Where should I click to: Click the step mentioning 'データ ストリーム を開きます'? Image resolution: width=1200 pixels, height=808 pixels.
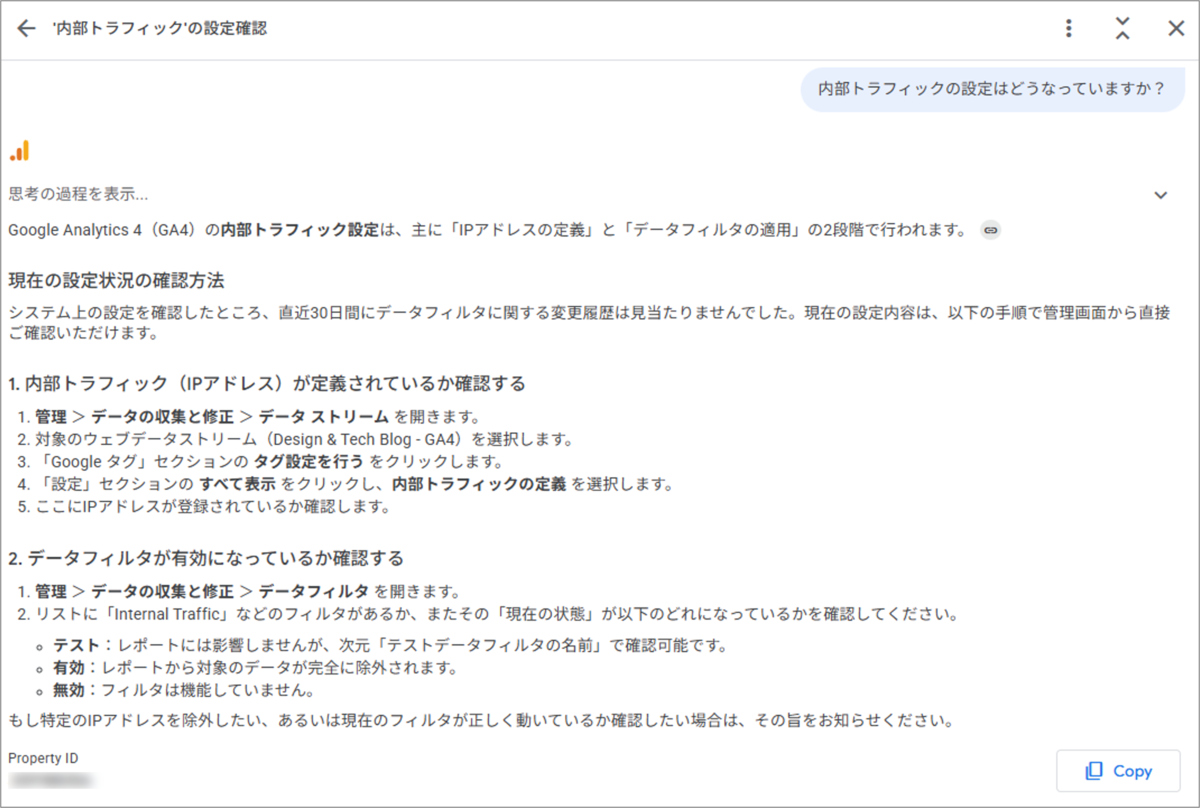tap(251, 417)
